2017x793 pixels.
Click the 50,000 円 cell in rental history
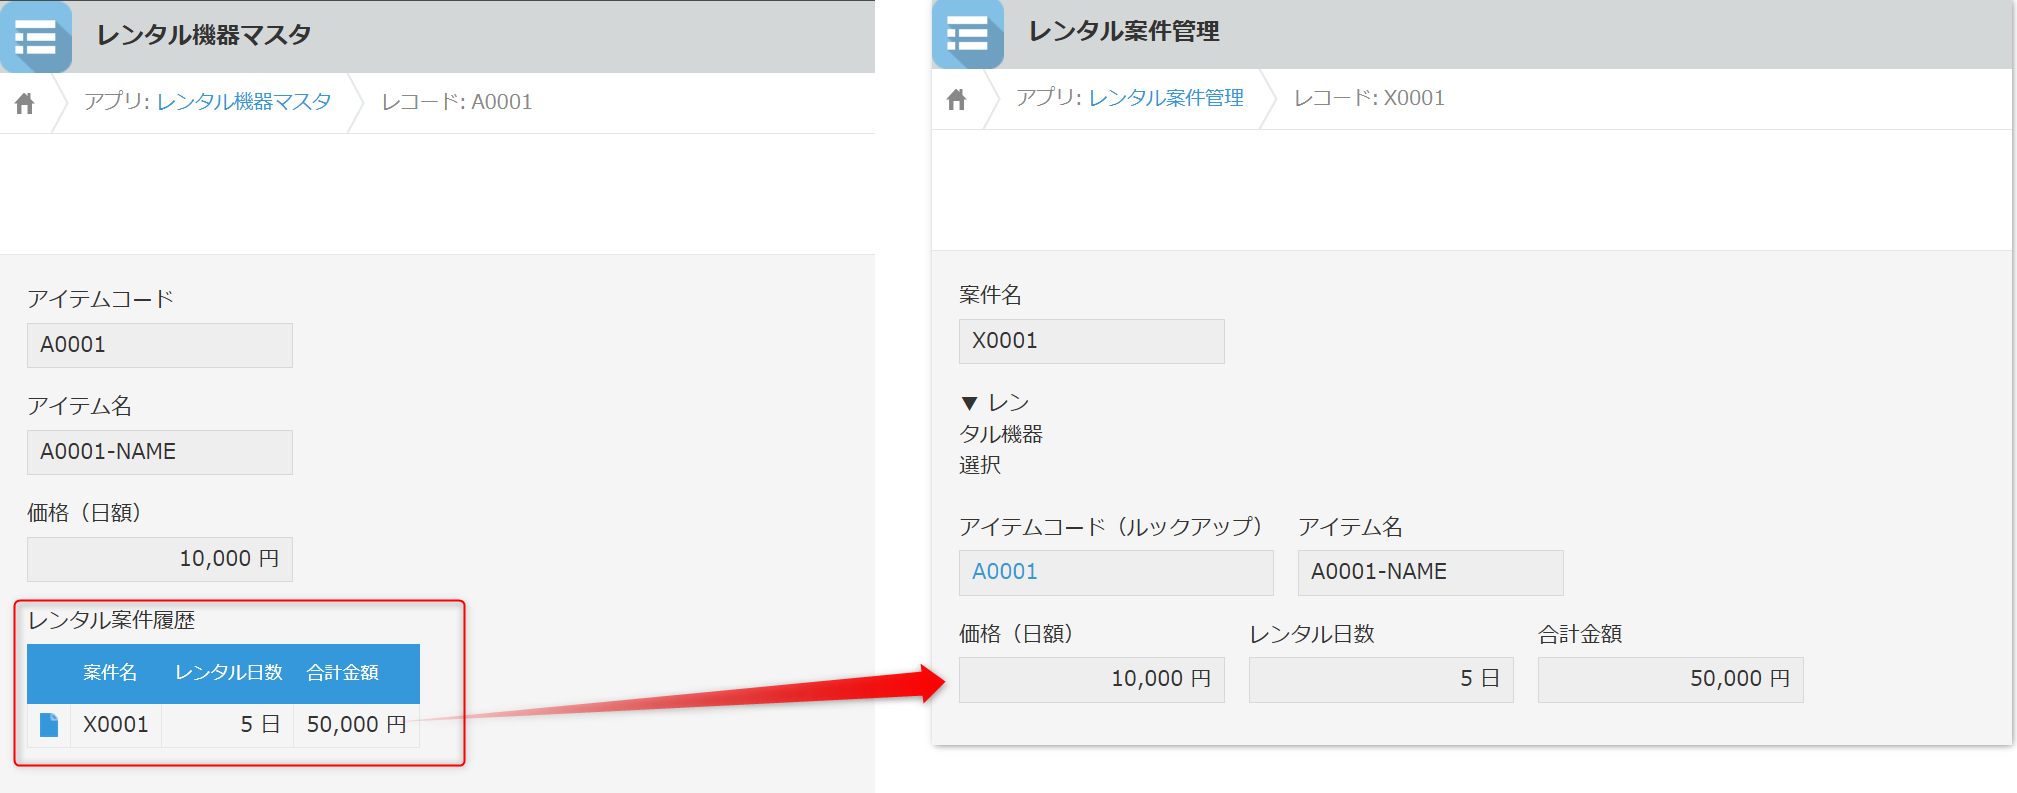pyautogui.click(x=356, y=725)
